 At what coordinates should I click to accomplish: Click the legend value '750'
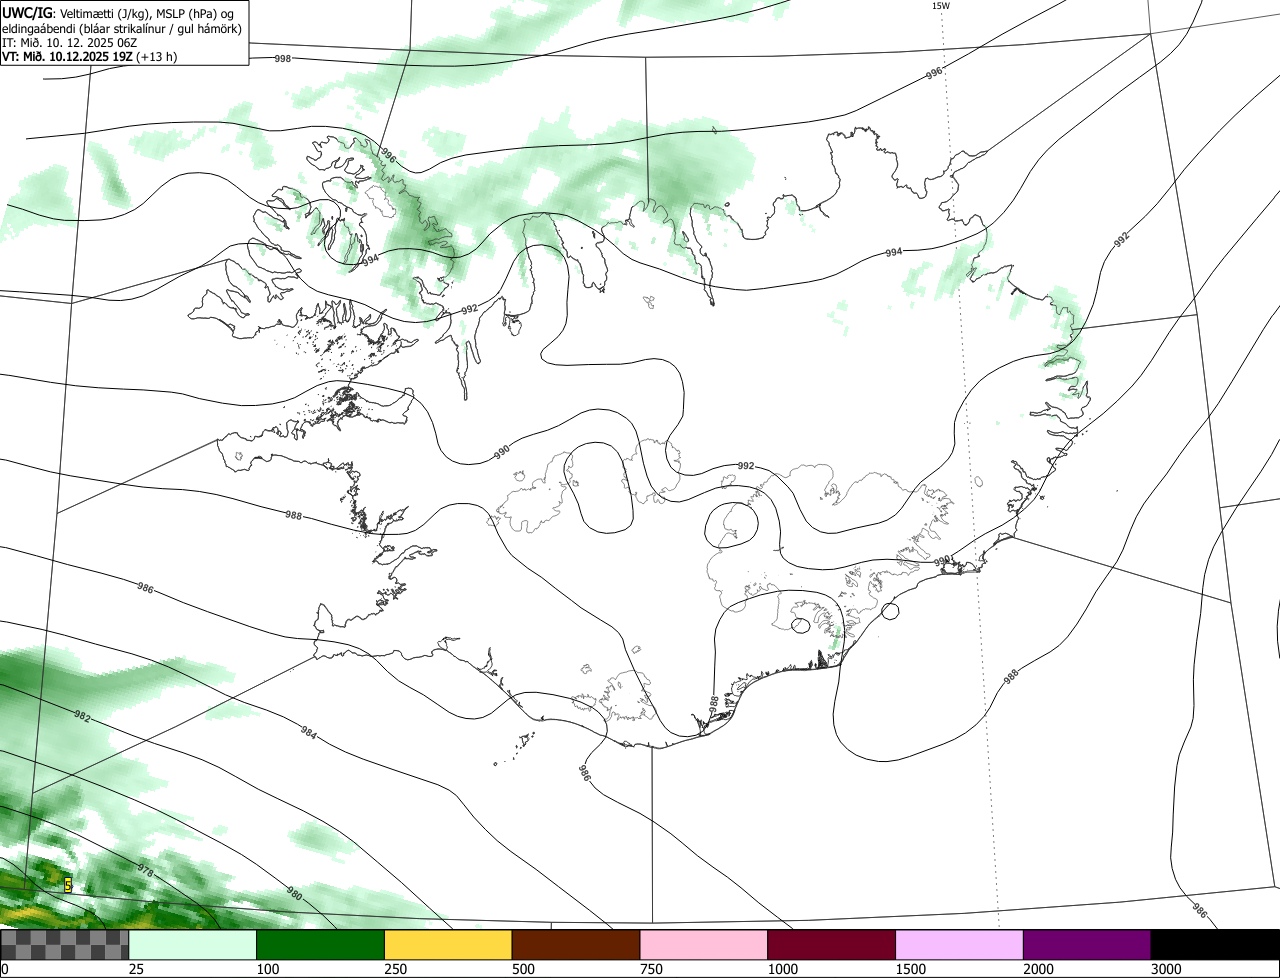pos(651,969)
